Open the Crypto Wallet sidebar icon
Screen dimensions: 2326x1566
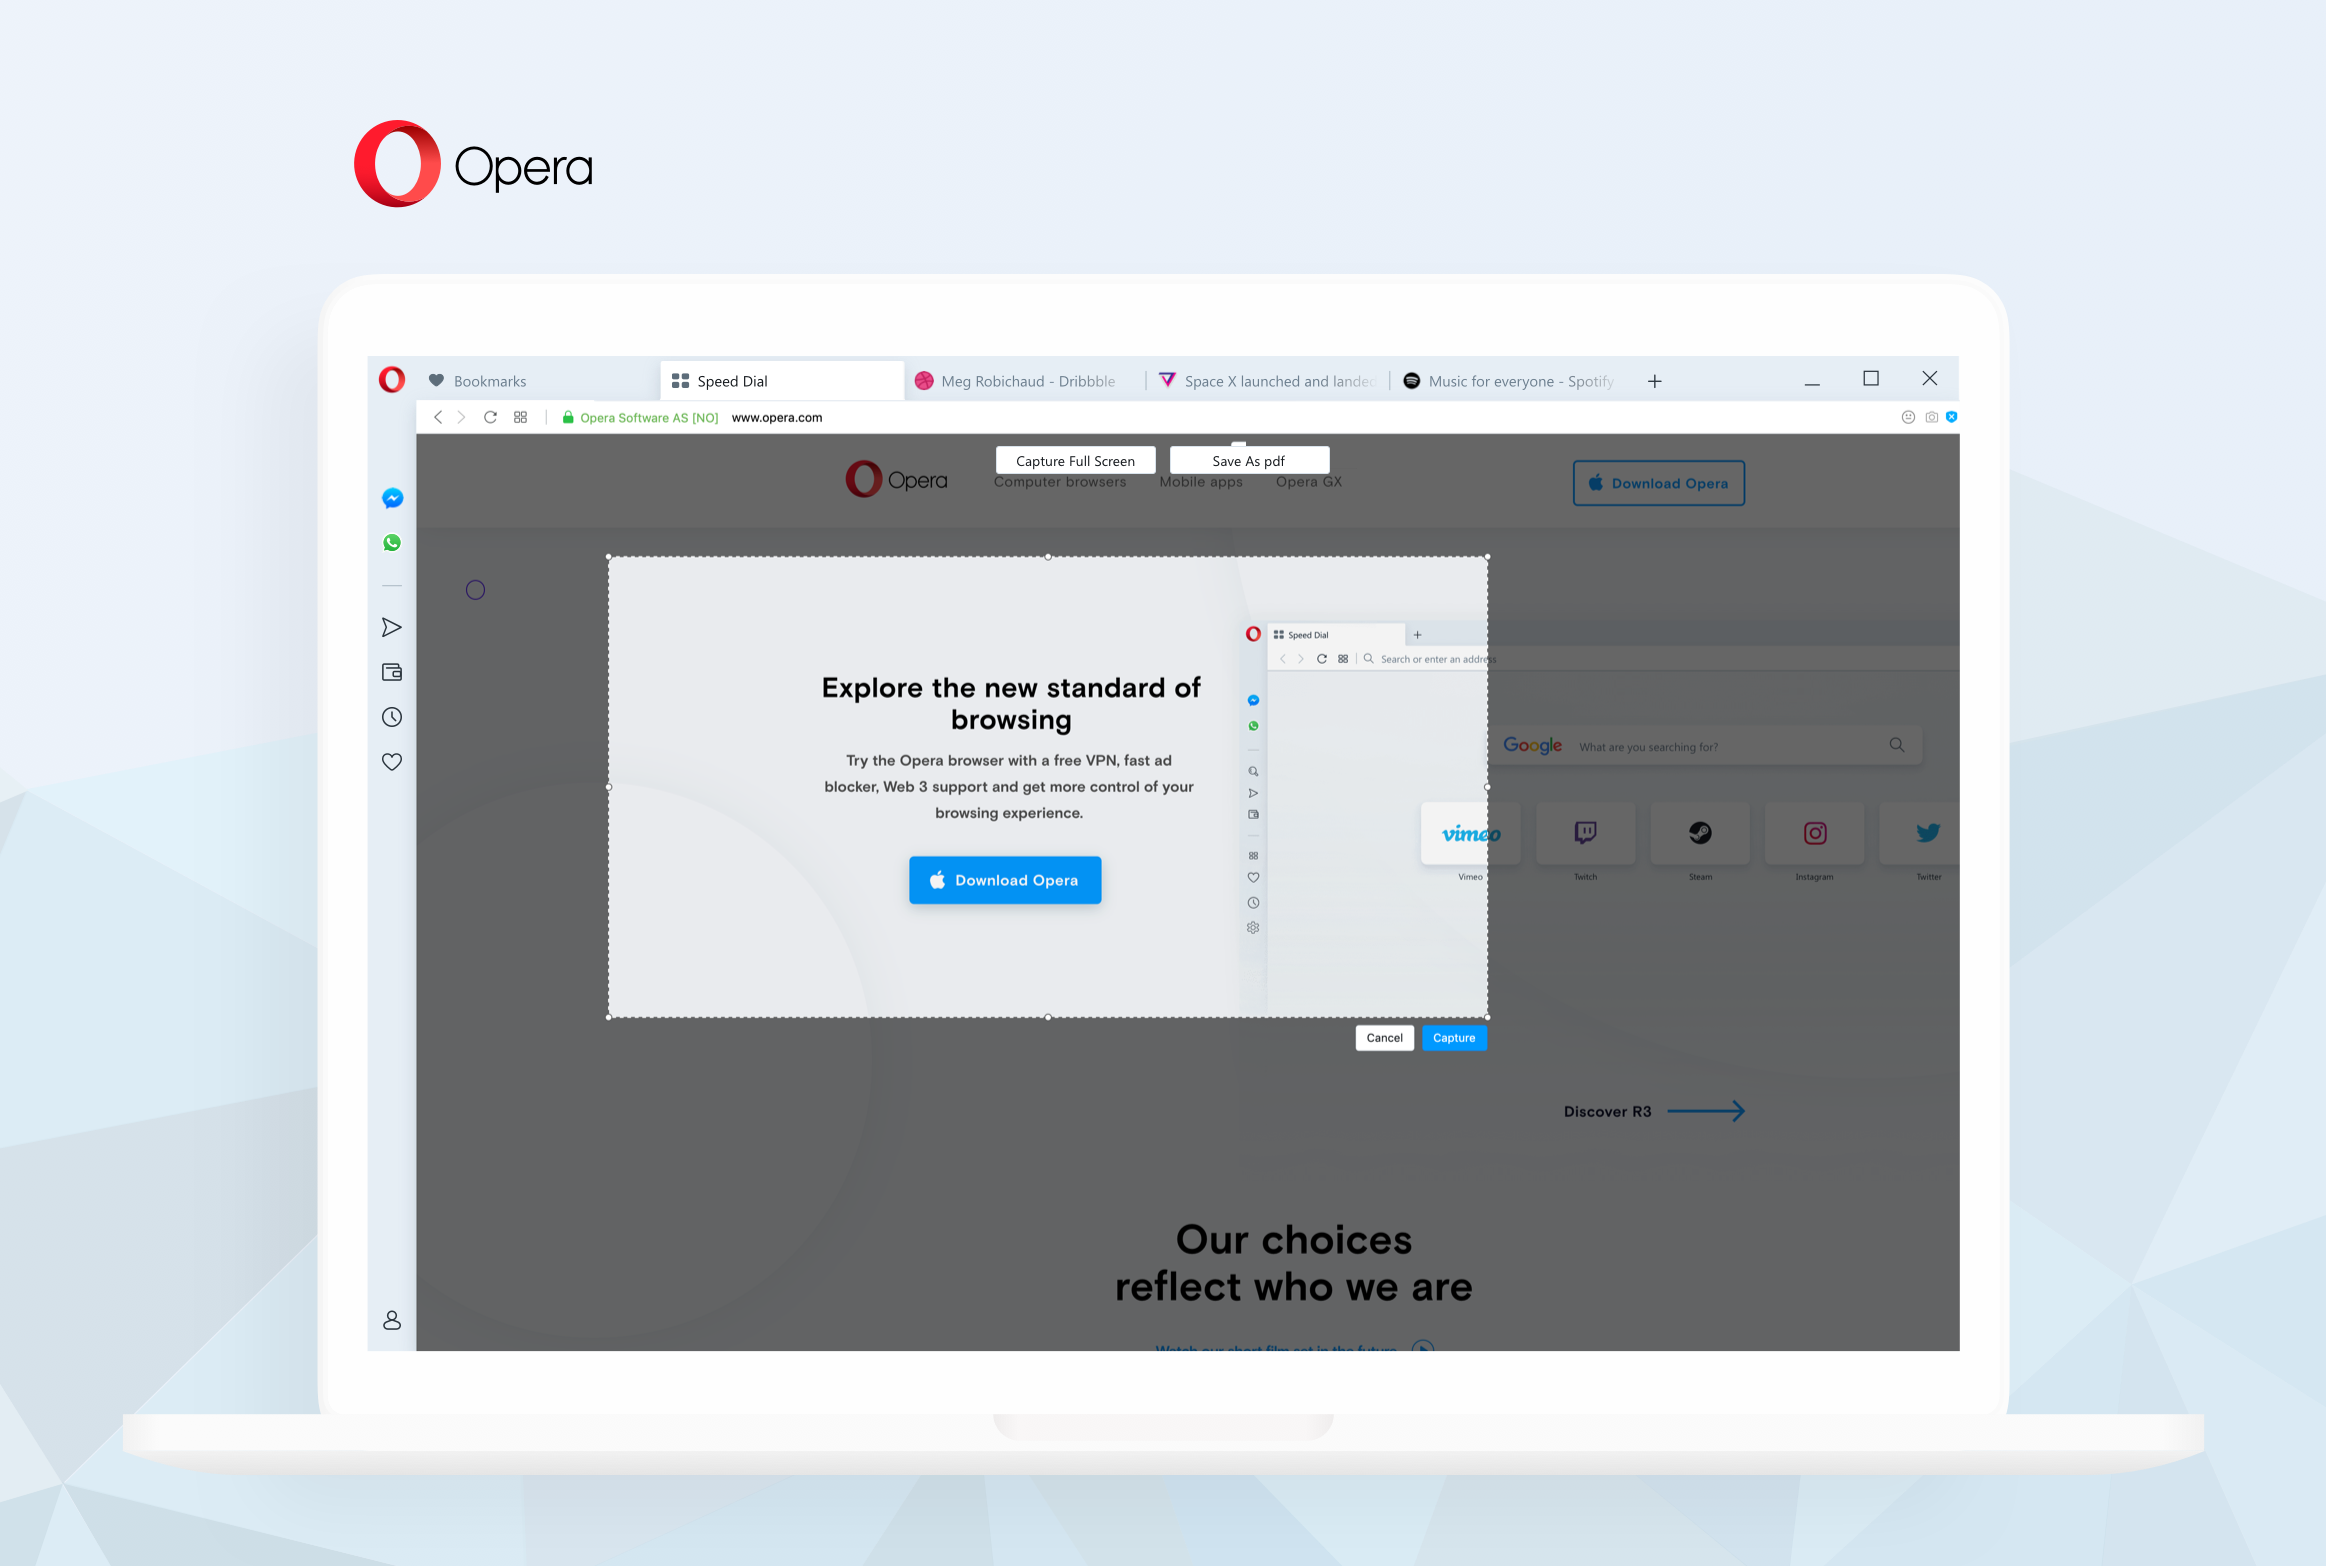click(392, 672)
